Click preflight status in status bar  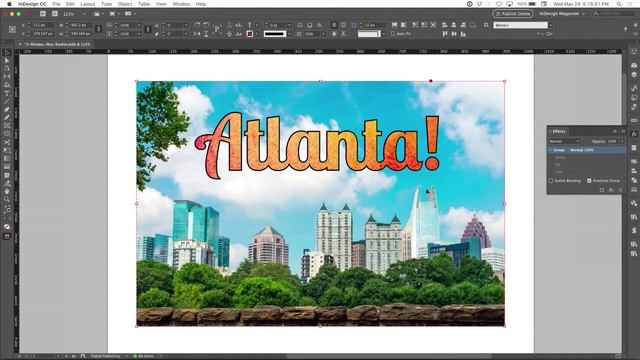pos(144,356)
